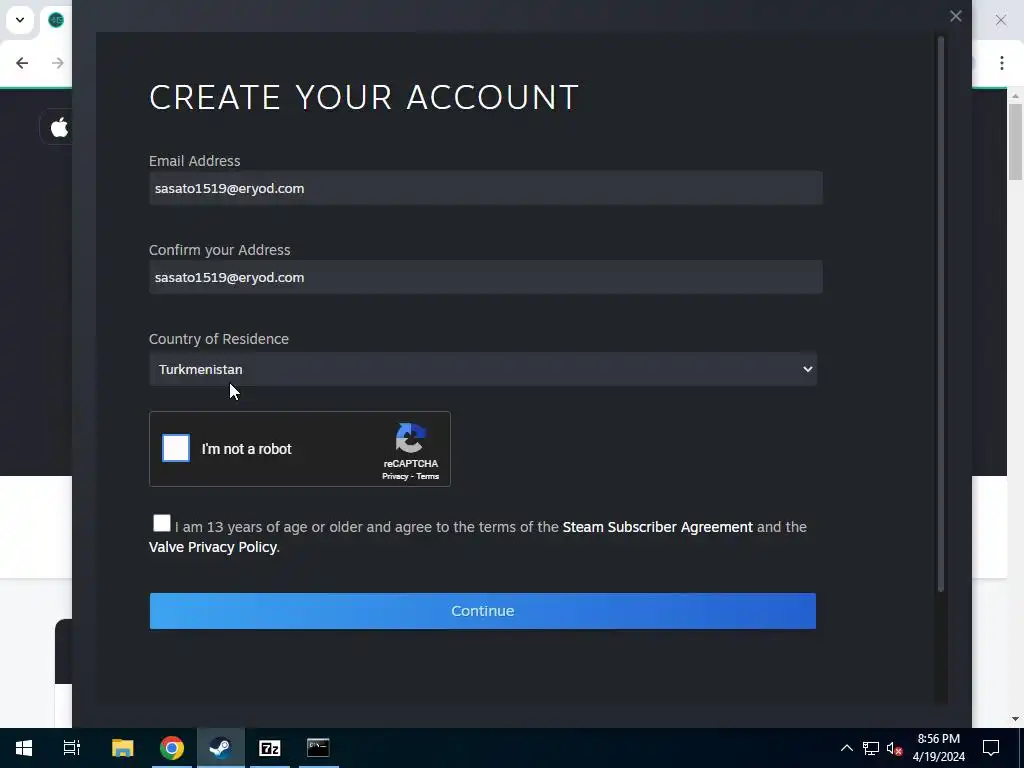Open the Command Prompt taskbar icon
This screenshot has width=1024, height=768.
click(318, 748)
